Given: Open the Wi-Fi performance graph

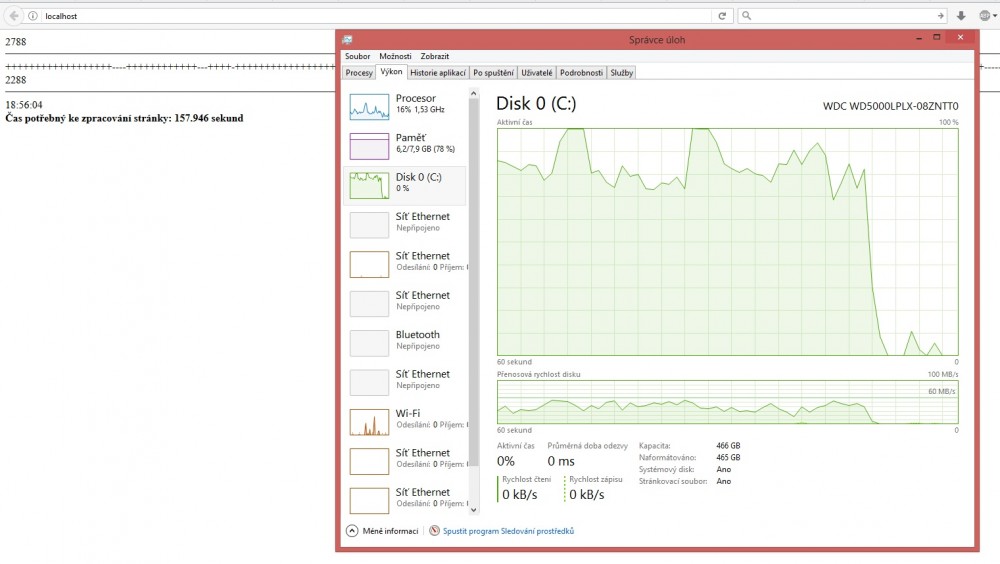Looking at the screenshot, I should point(369,422).
